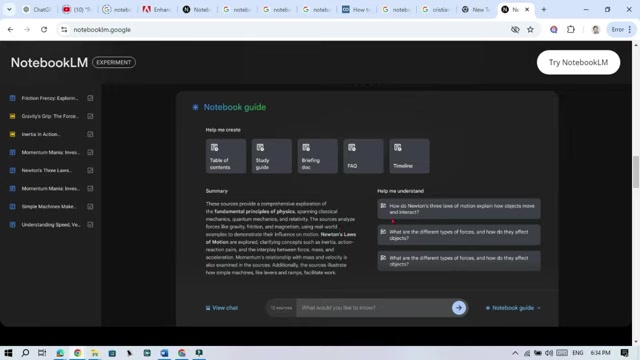Click the Table of contents card icon
This screenshot has width=640, height=360.
pyautogui.click(x=214, y=147)
